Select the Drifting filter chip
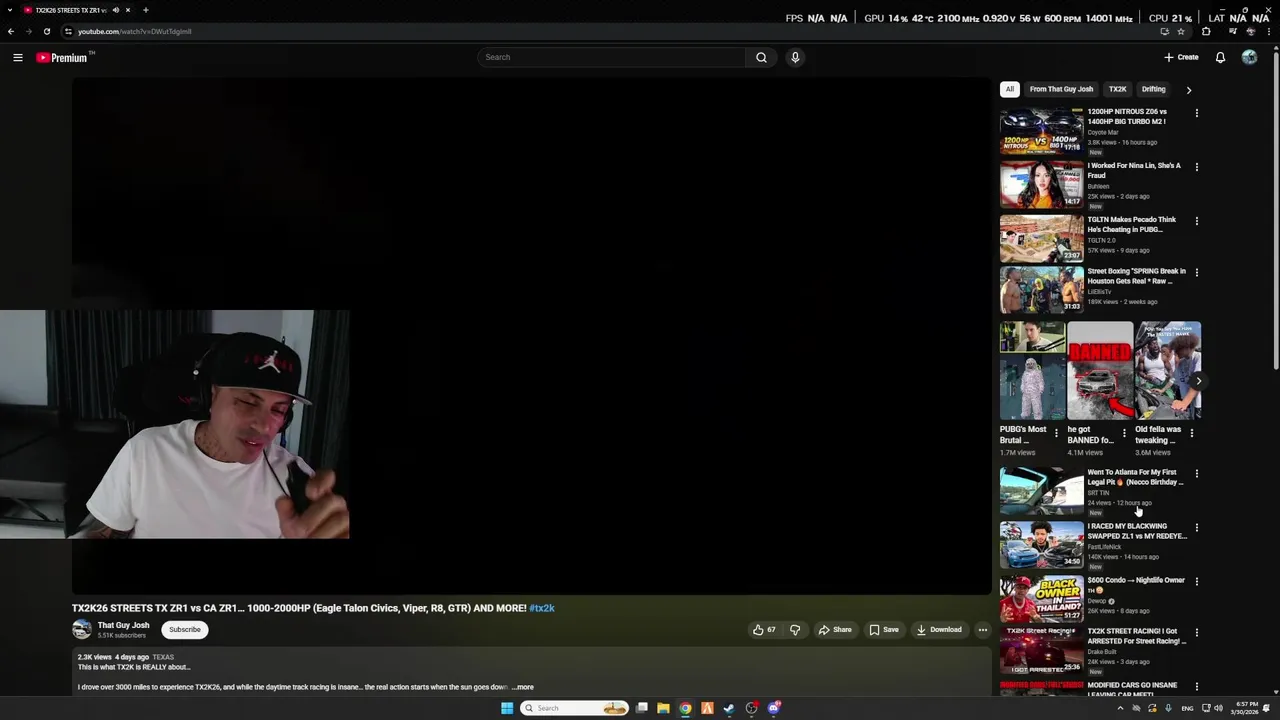Screen dimensions: 1280x720 pyautogui.click(x=1153, y=89)
